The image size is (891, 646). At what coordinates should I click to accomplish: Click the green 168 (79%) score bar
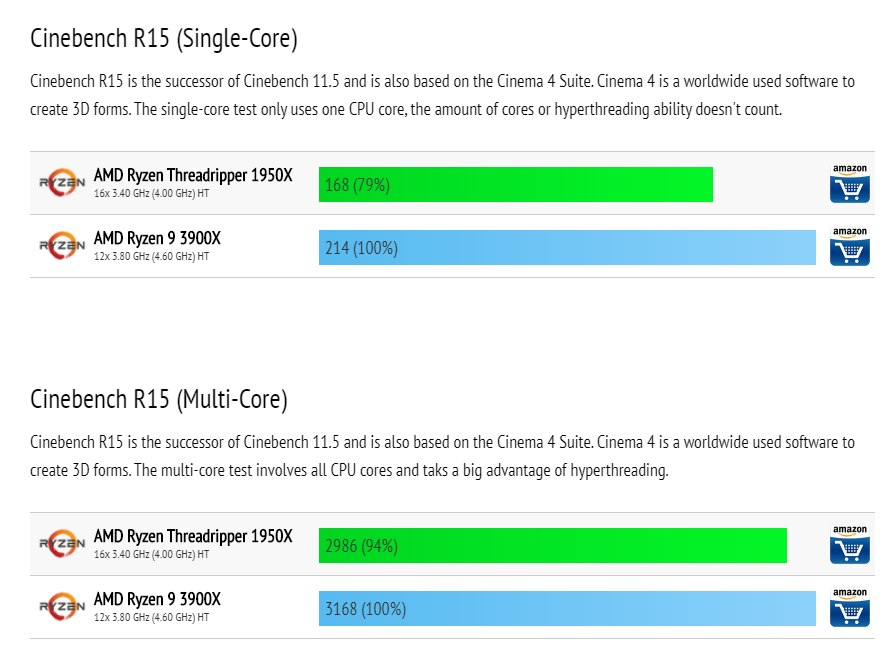[x=515, y=184]
